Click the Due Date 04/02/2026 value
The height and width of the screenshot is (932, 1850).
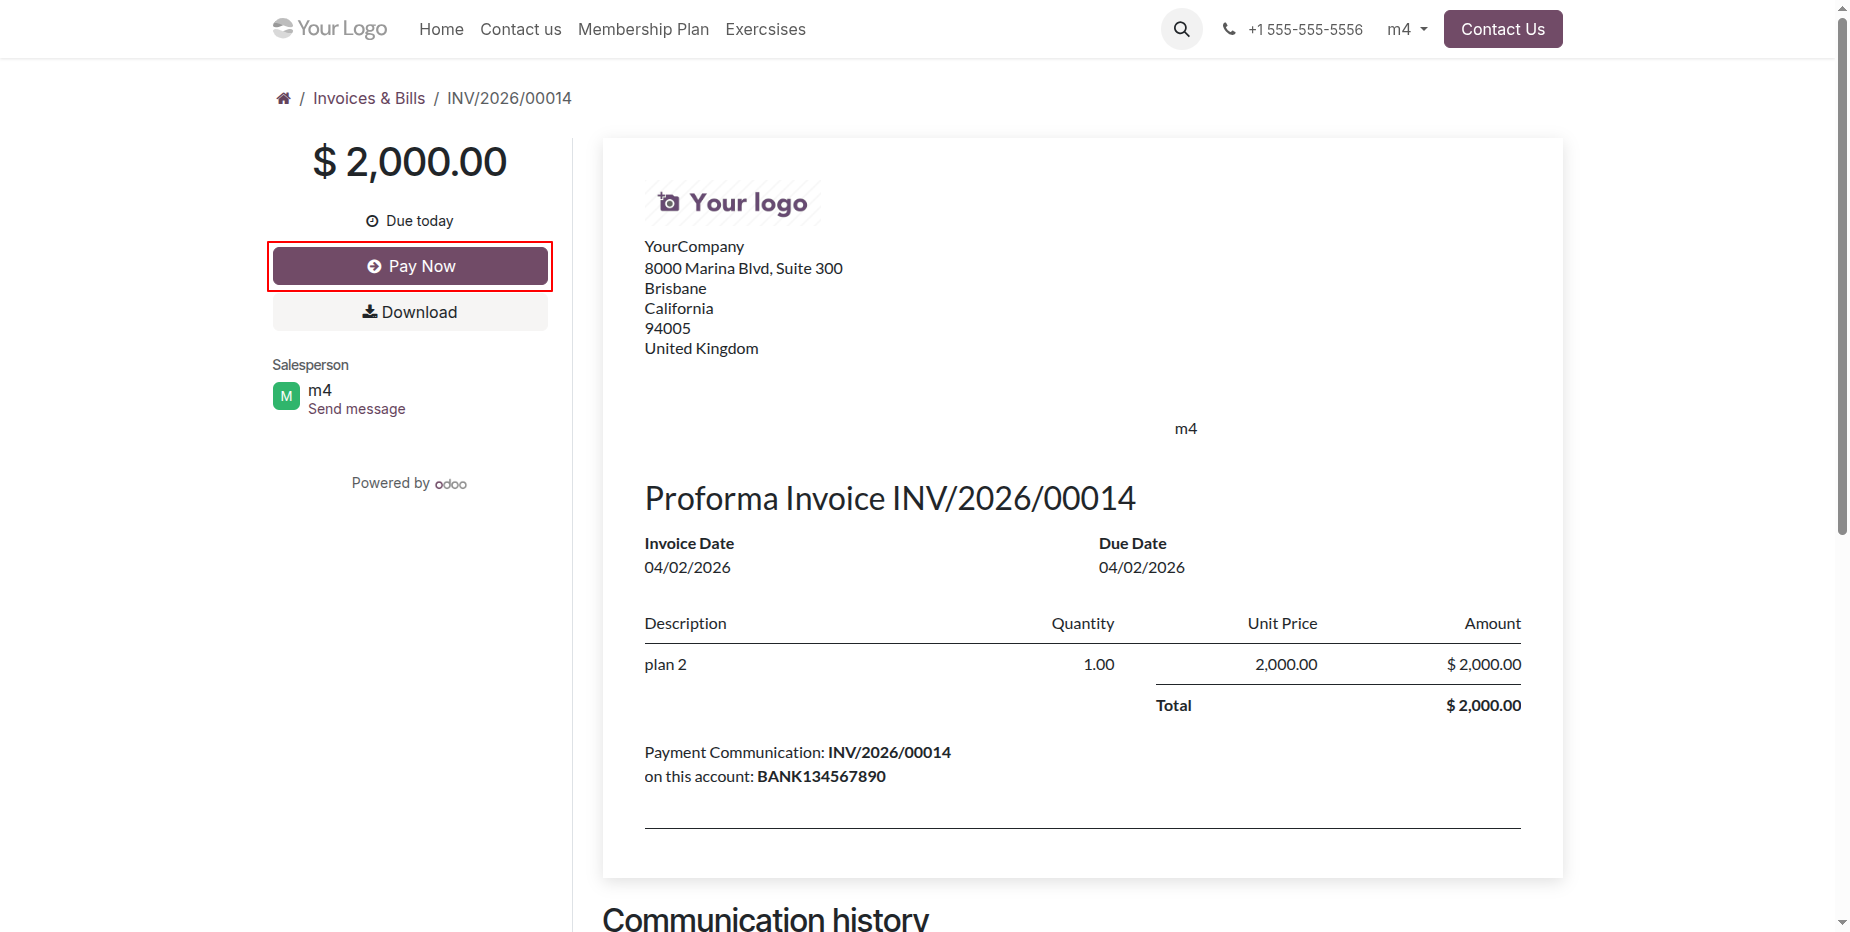[1142, 567]
